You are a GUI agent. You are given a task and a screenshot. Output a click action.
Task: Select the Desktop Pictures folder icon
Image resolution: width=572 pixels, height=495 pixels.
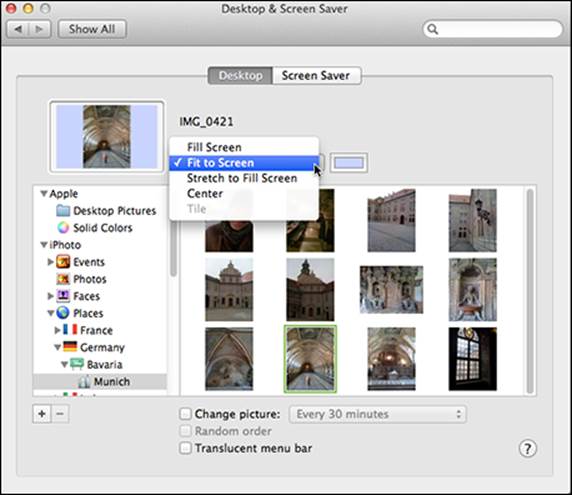pyautogui.click(x=63, y=210)
